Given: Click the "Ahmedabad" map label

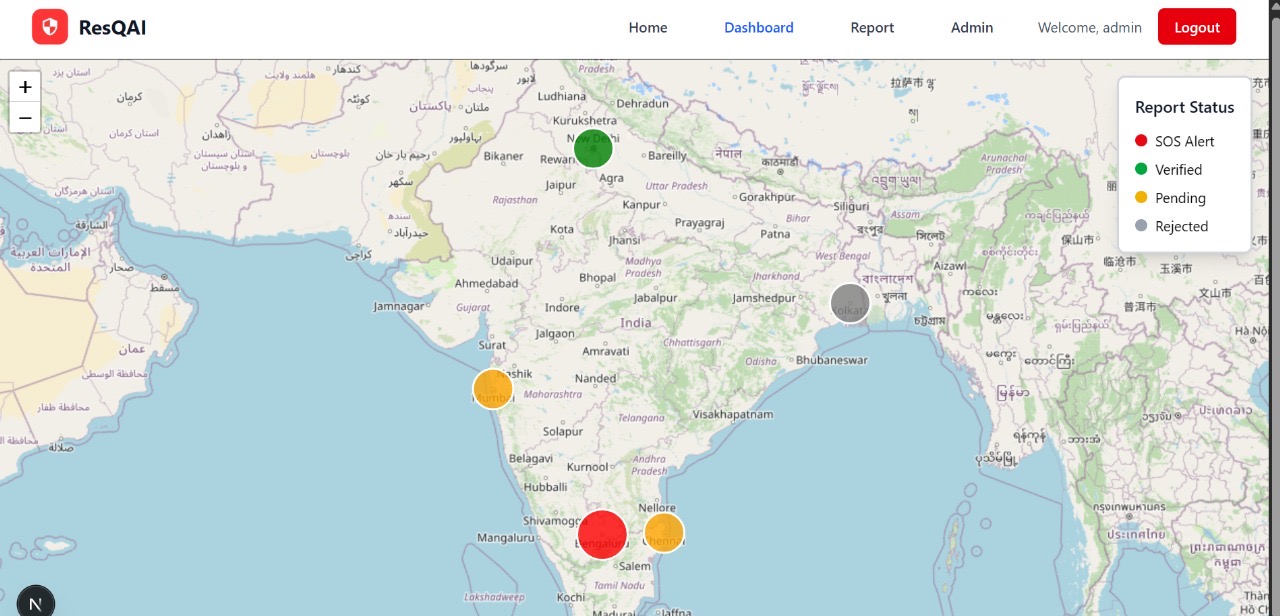Looking at the screenshot, I should (x=487, y=283).
